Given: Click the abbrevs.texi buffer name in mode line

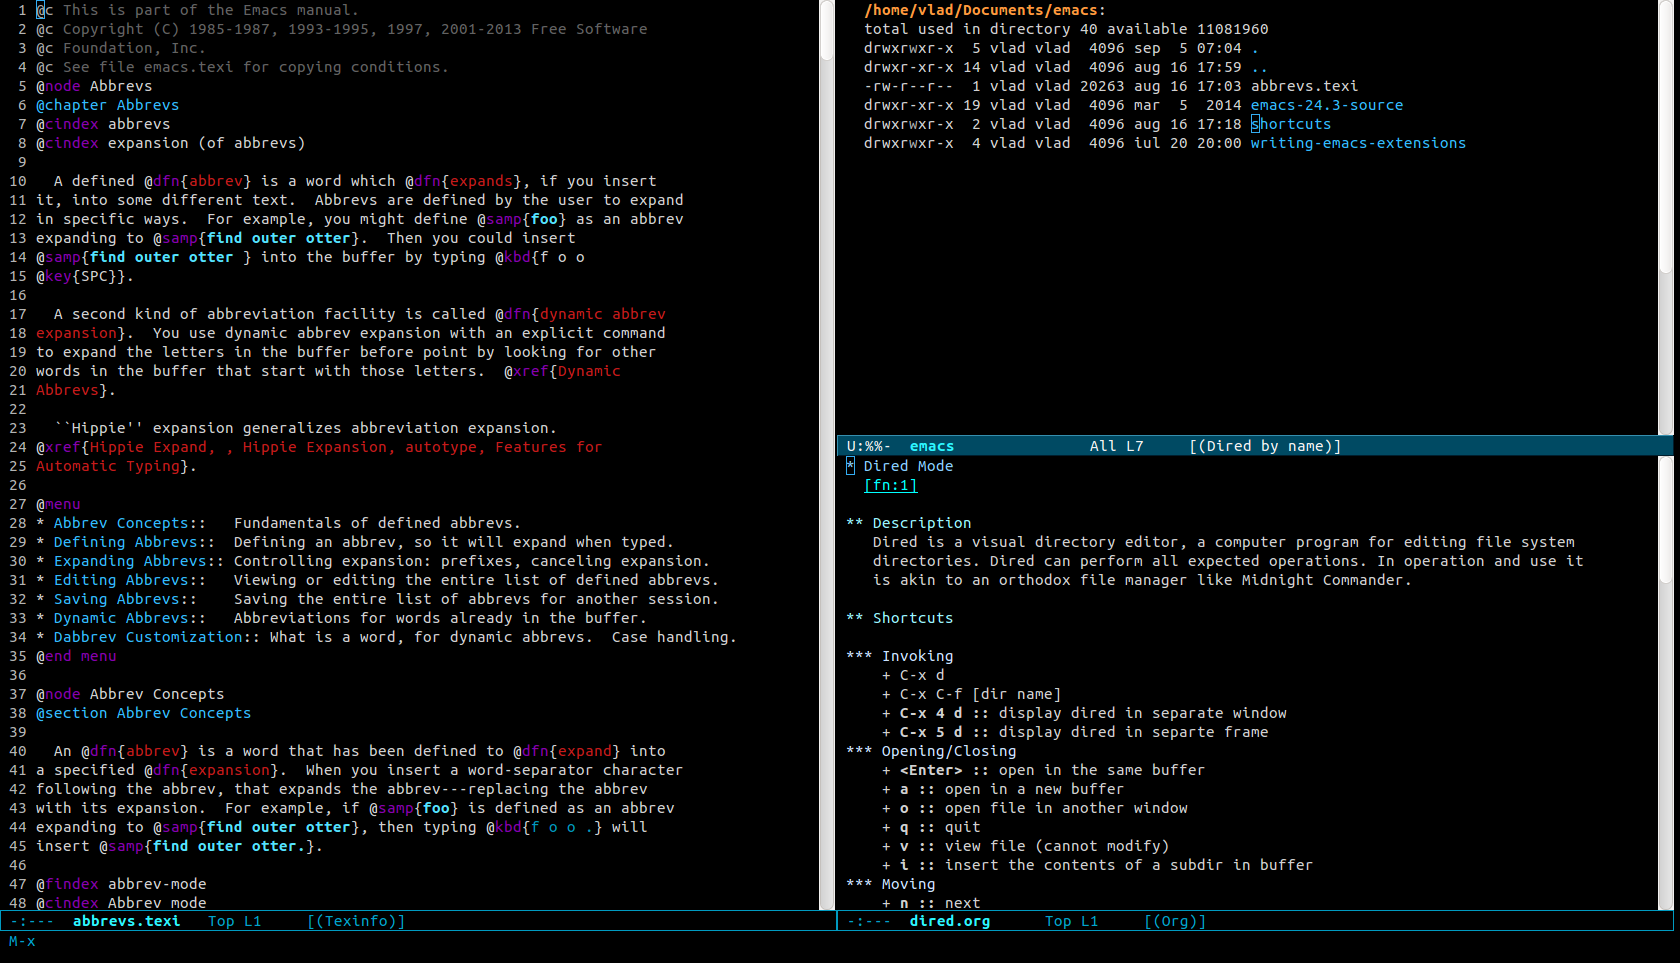Looking at the screenshot, I should point(126,921).
